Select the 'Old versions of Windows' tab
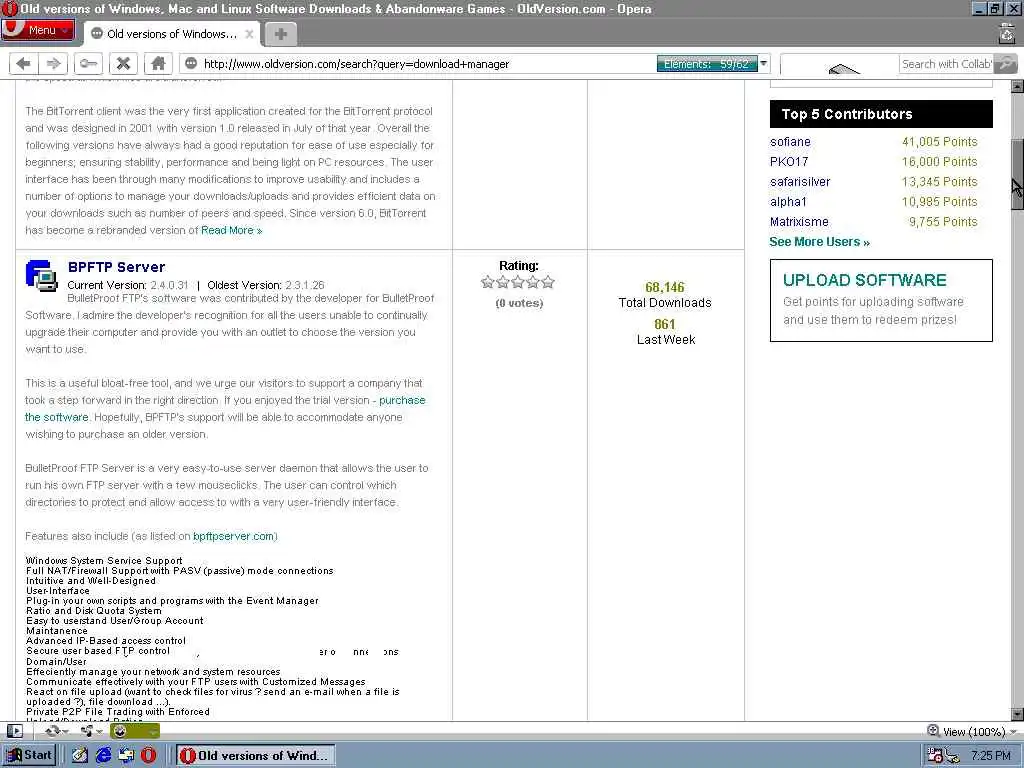Image resolution: width=1024 pixels, height=768 pixels. [x=172, y=34]
